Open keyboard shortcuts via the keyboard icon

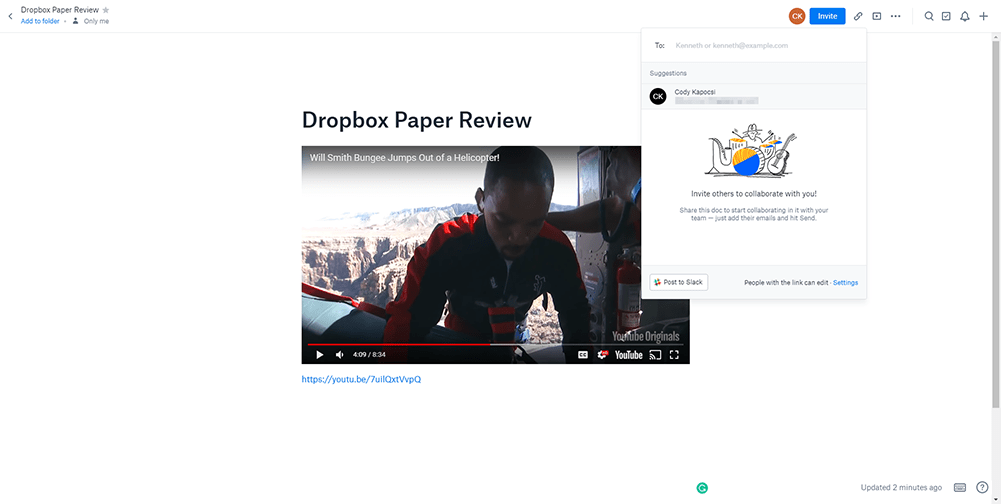click(x=960, y=487)
